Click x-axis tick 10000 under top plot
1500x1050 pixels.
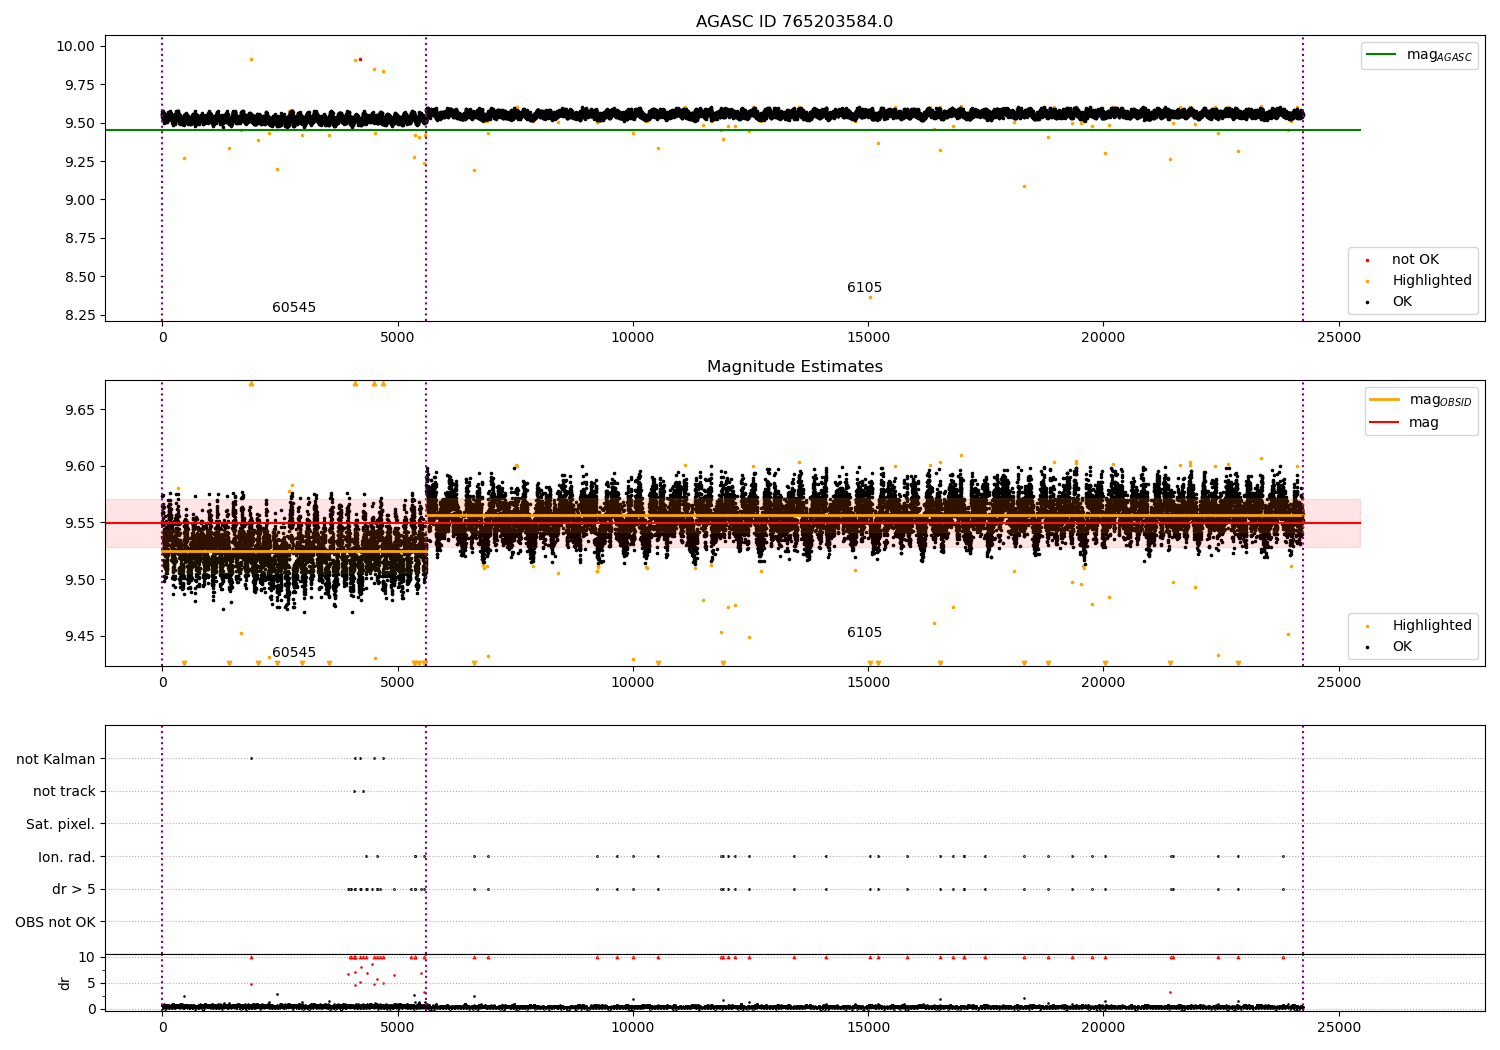(633, 338)
